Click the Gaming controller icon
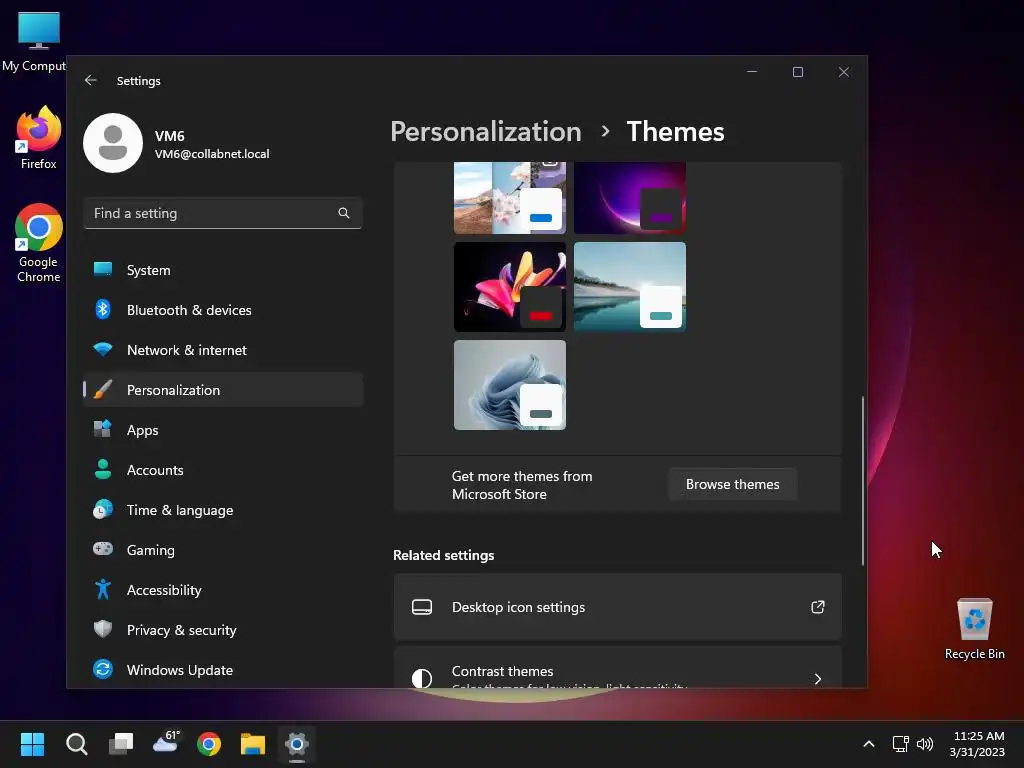Screen dimensions: 1024x768 click(x=103, y=549)
